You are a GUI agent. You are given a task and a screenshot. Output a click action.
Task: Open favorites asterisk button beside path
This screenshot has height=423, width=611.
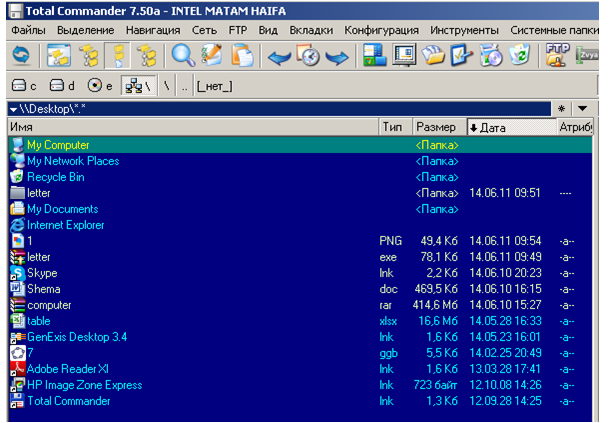point(561,108)
